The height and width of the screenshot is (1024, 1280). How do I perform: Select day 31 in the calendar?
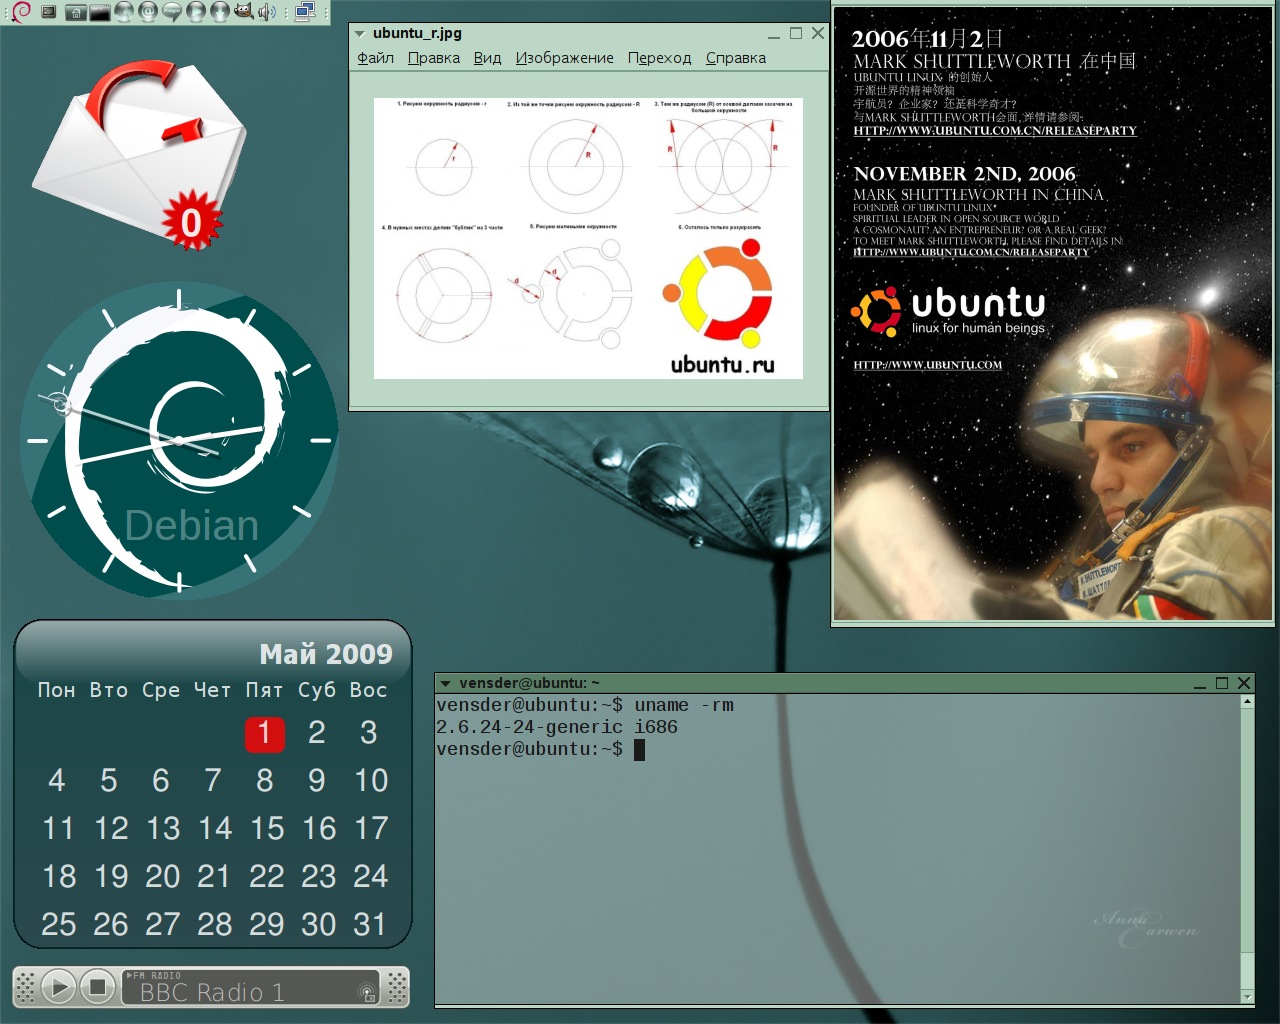click(x=369, y=924)
